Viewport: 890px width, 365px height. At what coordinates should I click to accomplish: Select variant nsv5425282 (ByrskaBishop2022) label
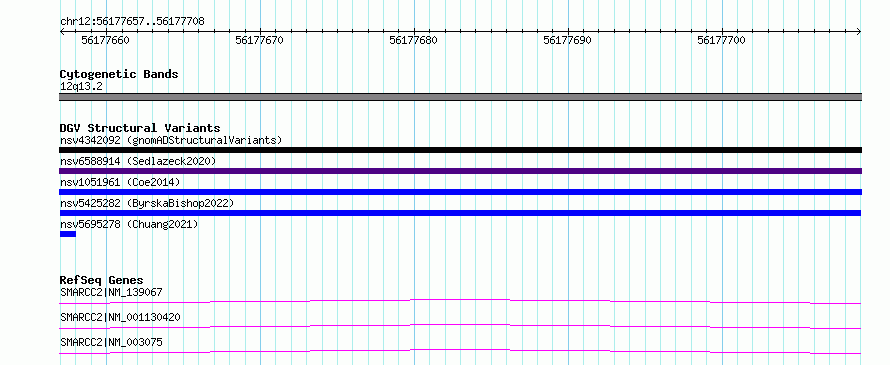pyautogui.click(x=147, y=203)
